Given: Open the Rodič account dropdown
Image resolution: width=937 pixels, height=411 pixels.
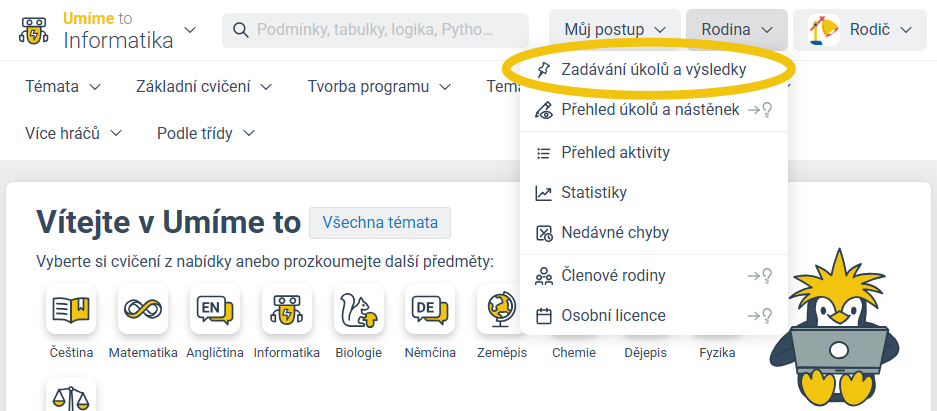Looking at the screenshot, I should (861, 30).
